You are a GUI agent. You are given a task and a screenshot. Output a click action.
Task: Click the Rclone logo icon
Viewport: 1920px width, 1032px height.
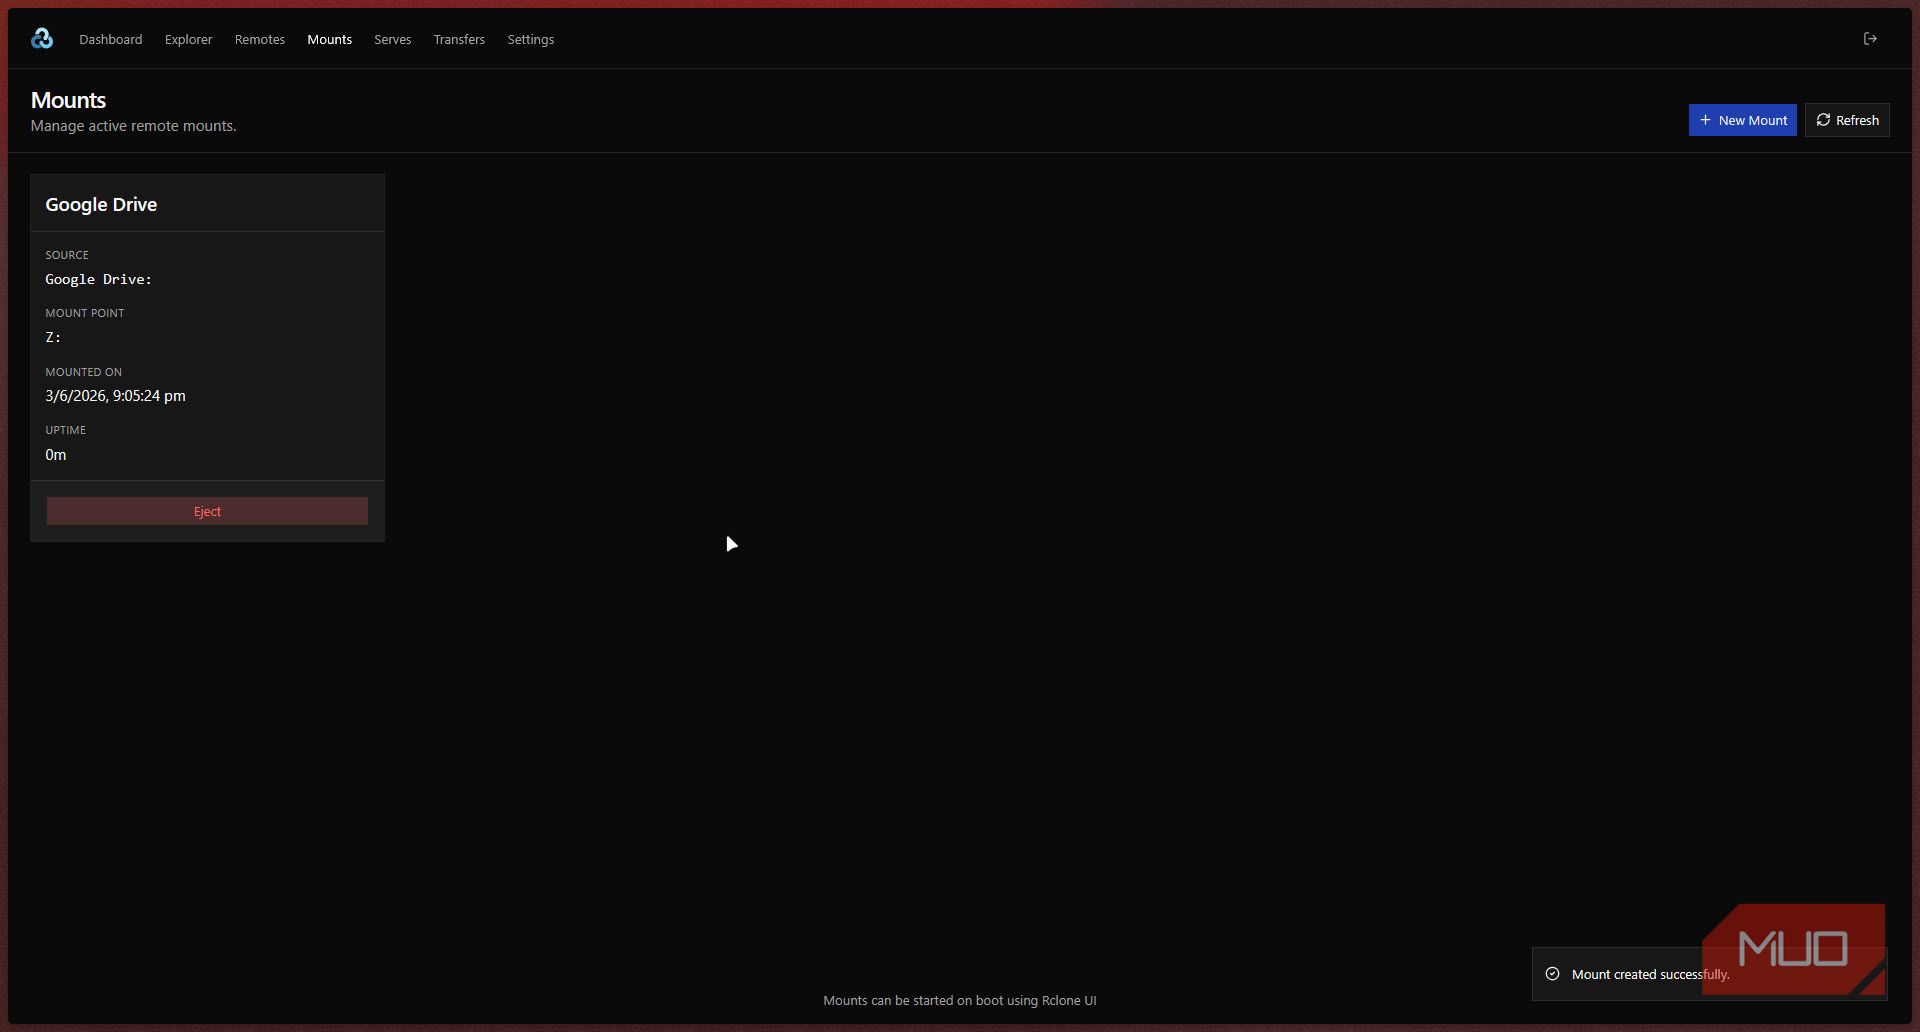pos(42,39)
